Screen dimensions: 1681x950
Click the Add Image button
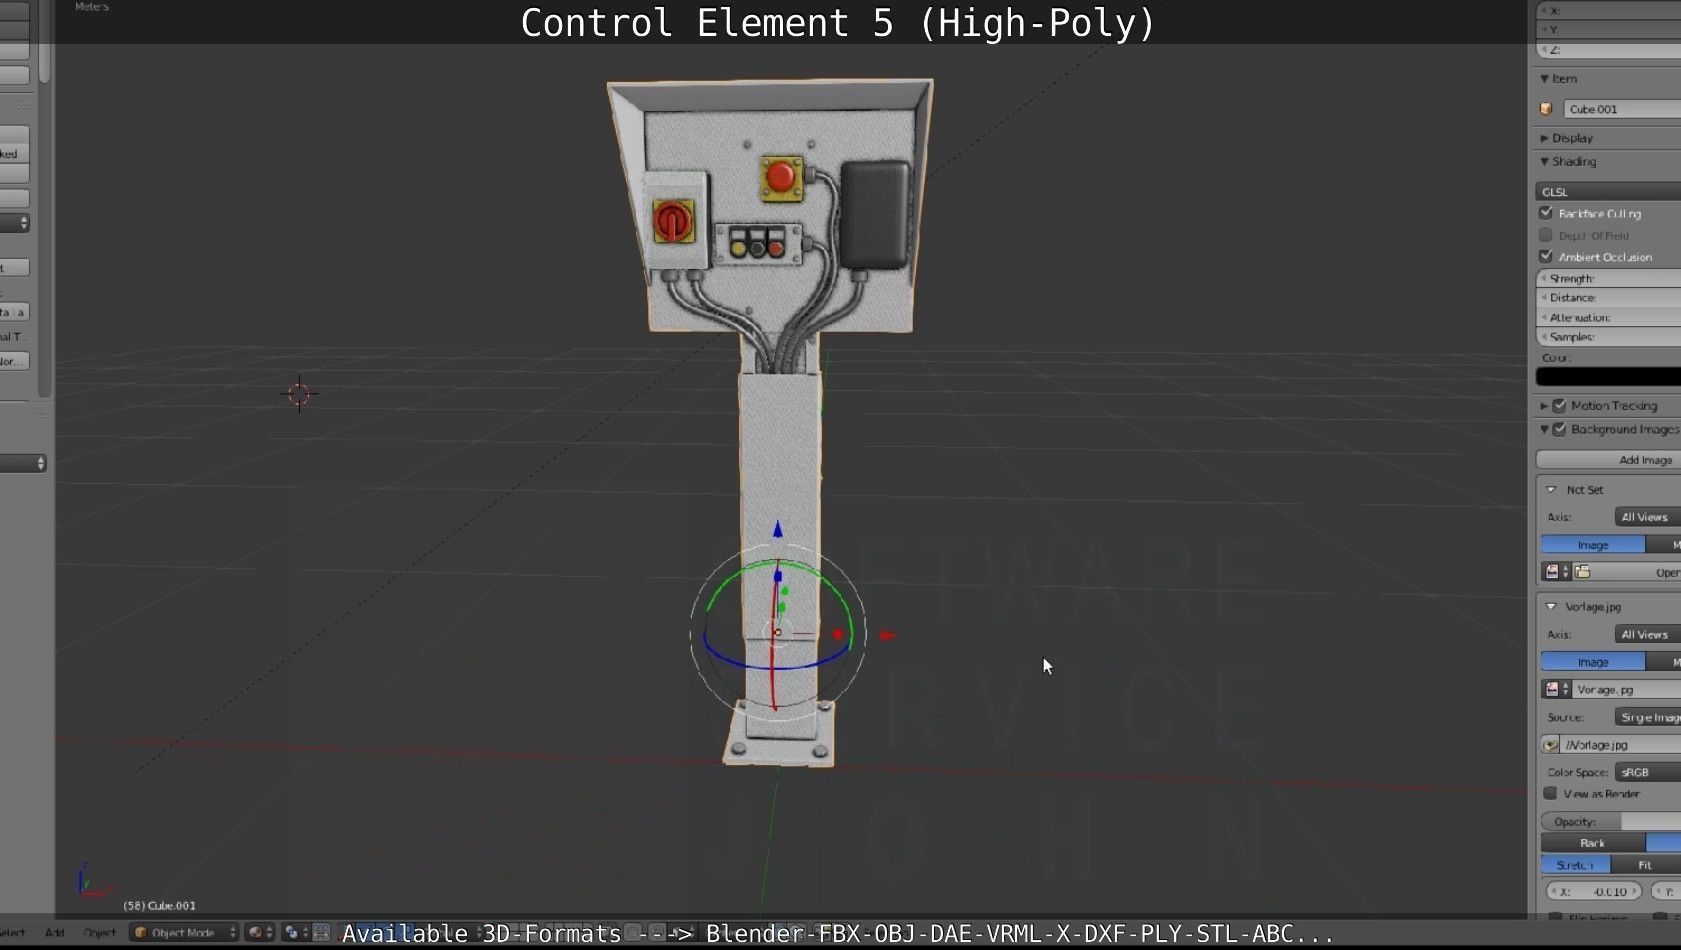click(1608, 460)
